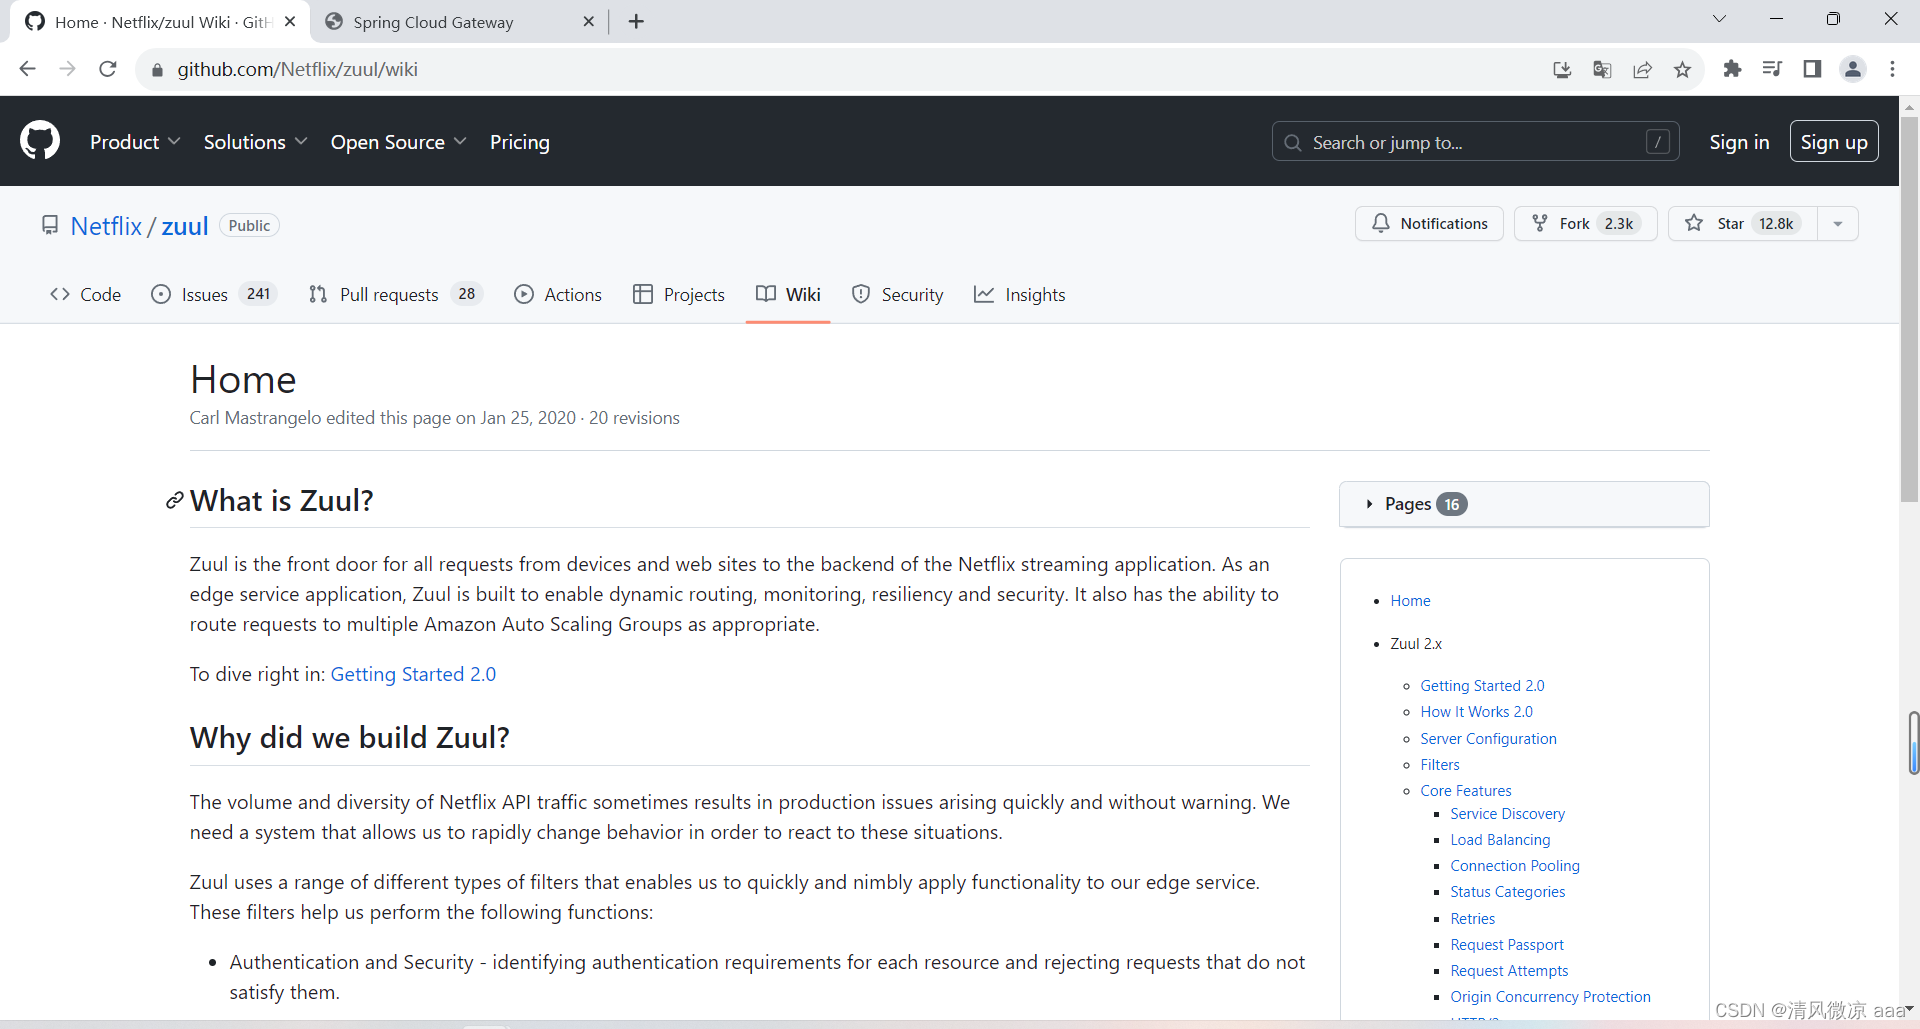Click the repository icon beside Netflix
Image resolution: width=1920 pixels, height=1029 pixels.
coord(50,225)
